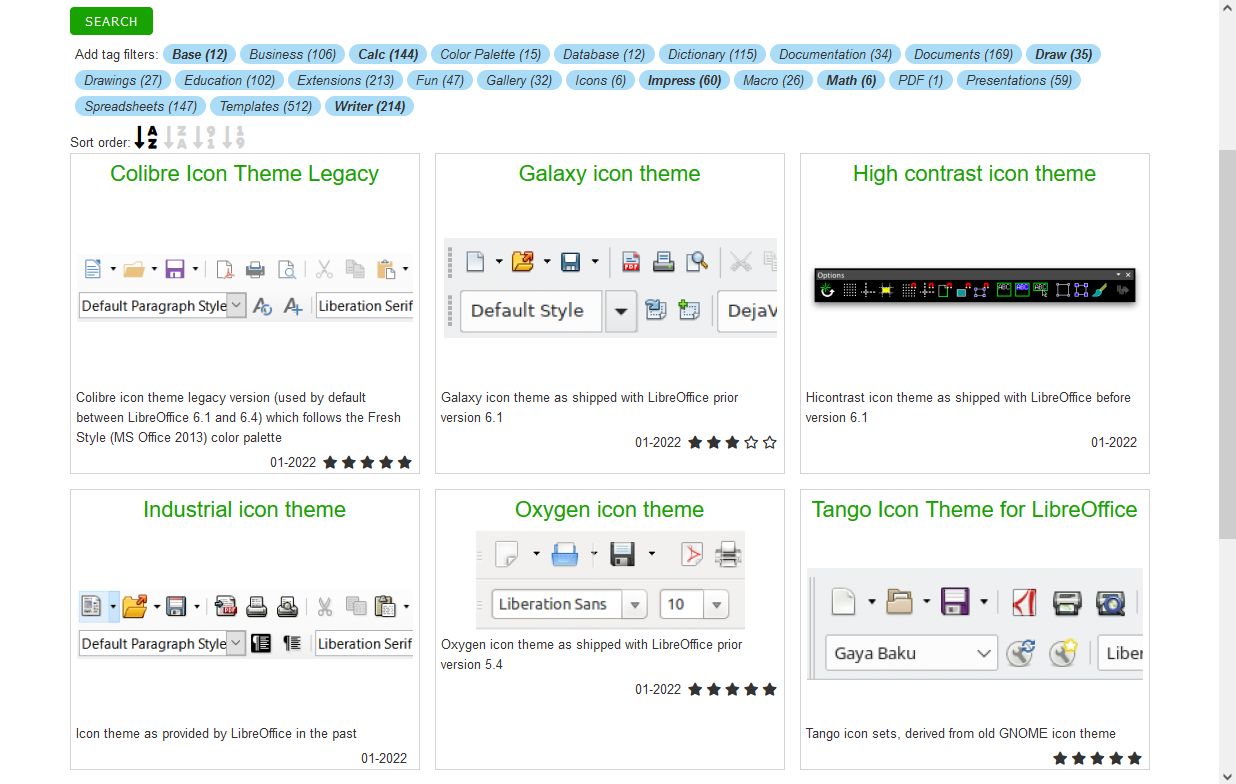1236x784 pixels.
Task: Click the High contrast icon theme screenshot
Action: pyautogui.click(x=974, y=285)
